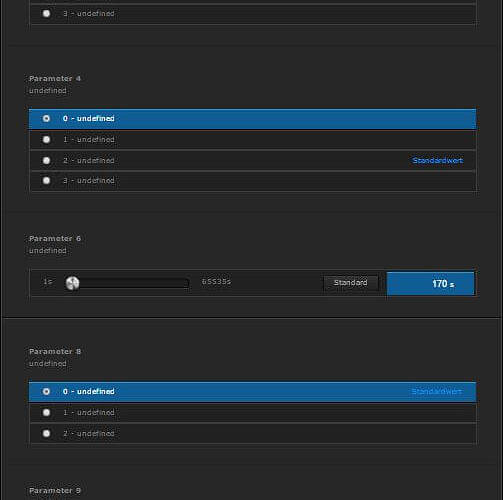The image size is (503, 500).
Task: Select option 0 under Parameter 8
Action: (46, 391)
